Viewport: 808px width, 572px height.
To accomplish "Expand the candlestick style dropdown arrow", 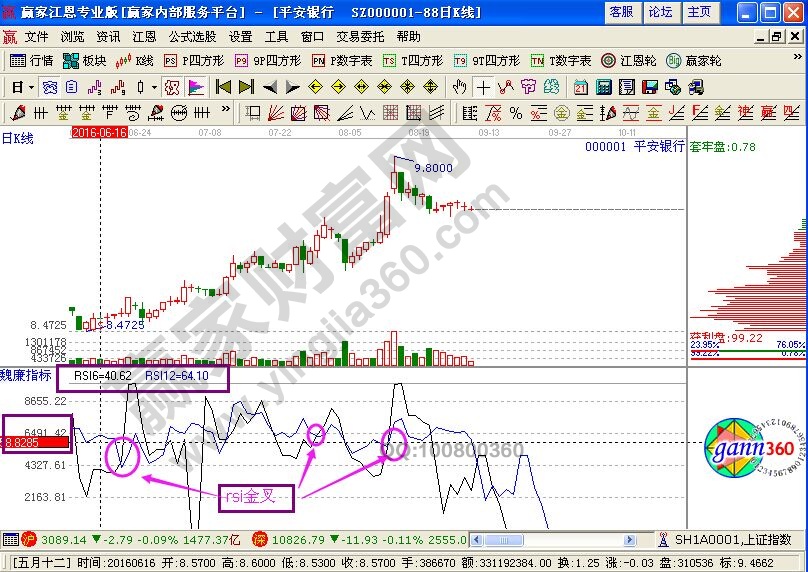I will pyautogui.click(x=153, y=86).
